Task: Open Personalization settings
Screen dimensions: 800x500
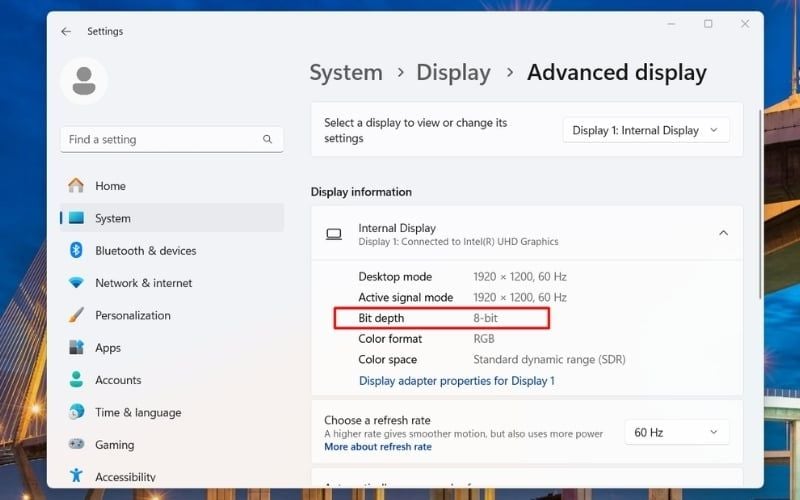Action: pos(132,315)
